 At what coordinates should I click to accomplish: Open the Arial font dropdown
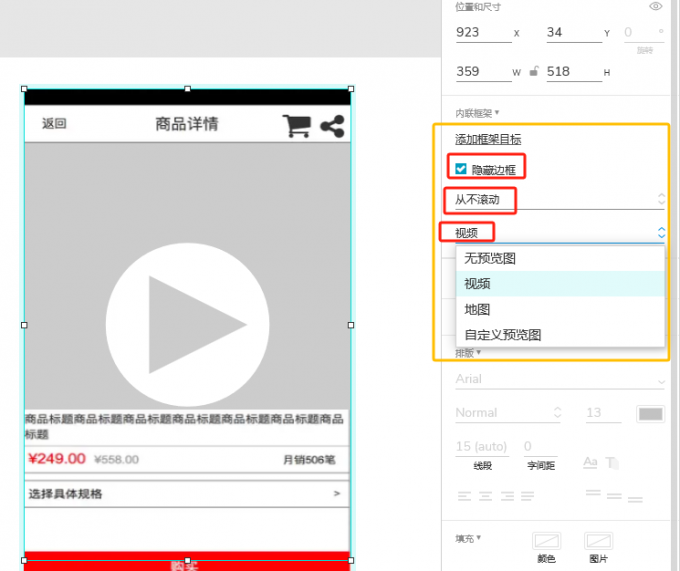tap(560, 379)
